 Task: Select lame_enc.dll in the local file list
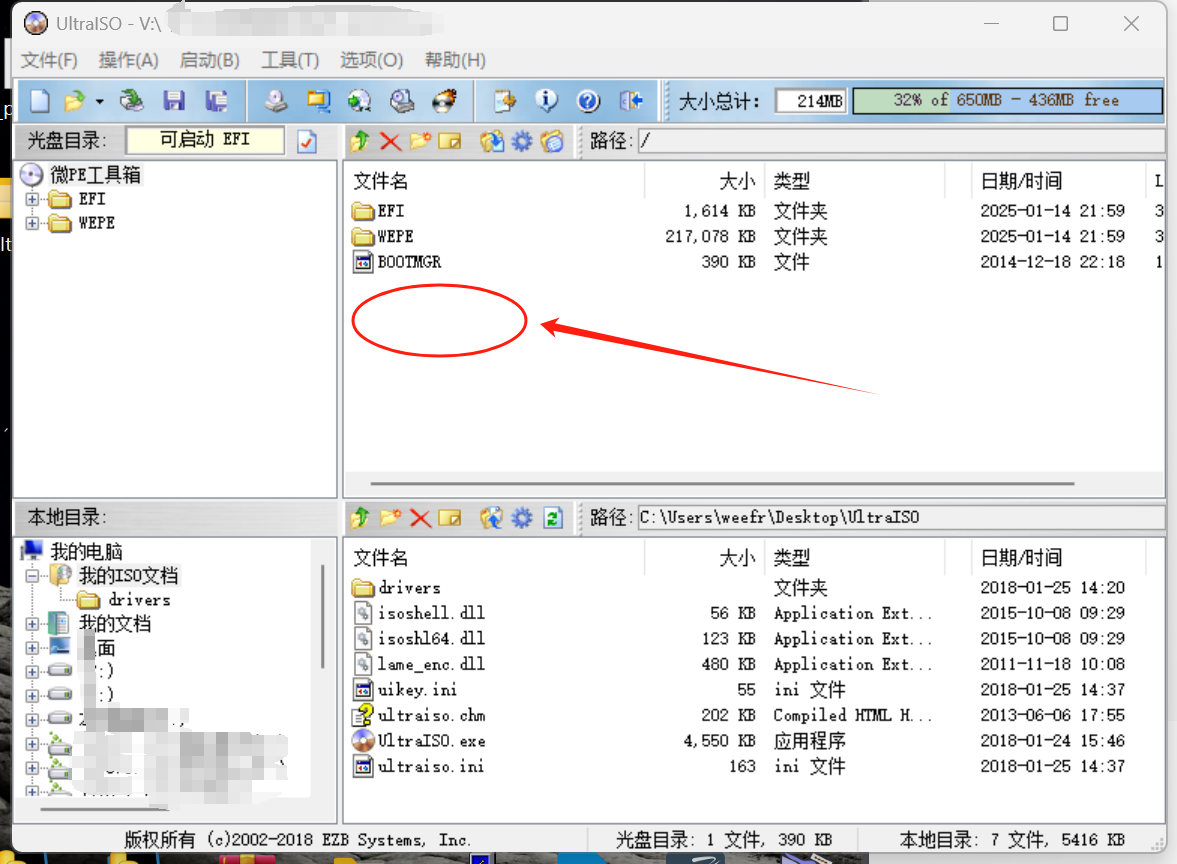432,664
